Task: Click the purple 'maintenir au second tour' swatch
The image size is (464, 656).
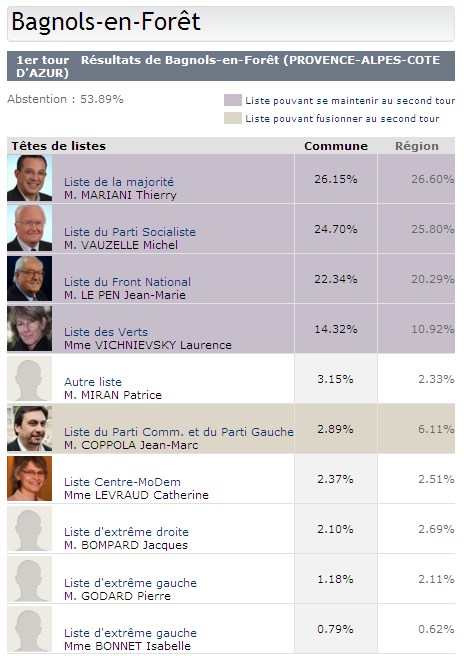Action: pyautogui.click(x=233, y=100)
